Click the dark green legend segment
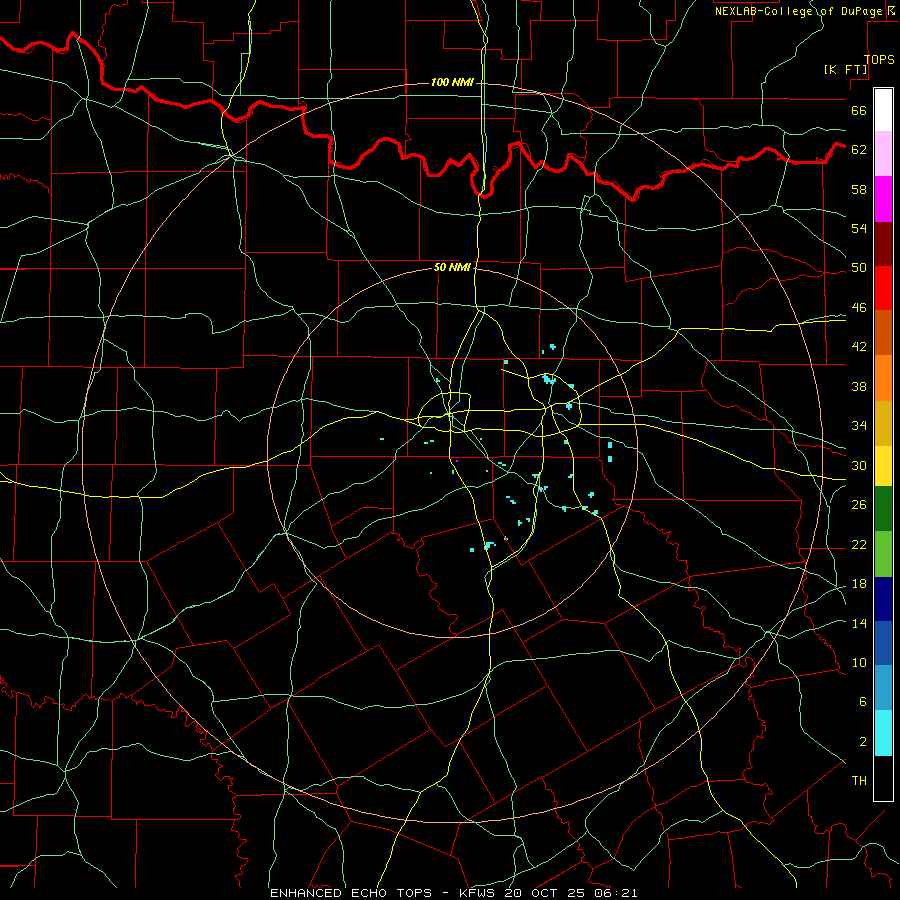This screenshot has width=900, height=900. pos(883,509)
